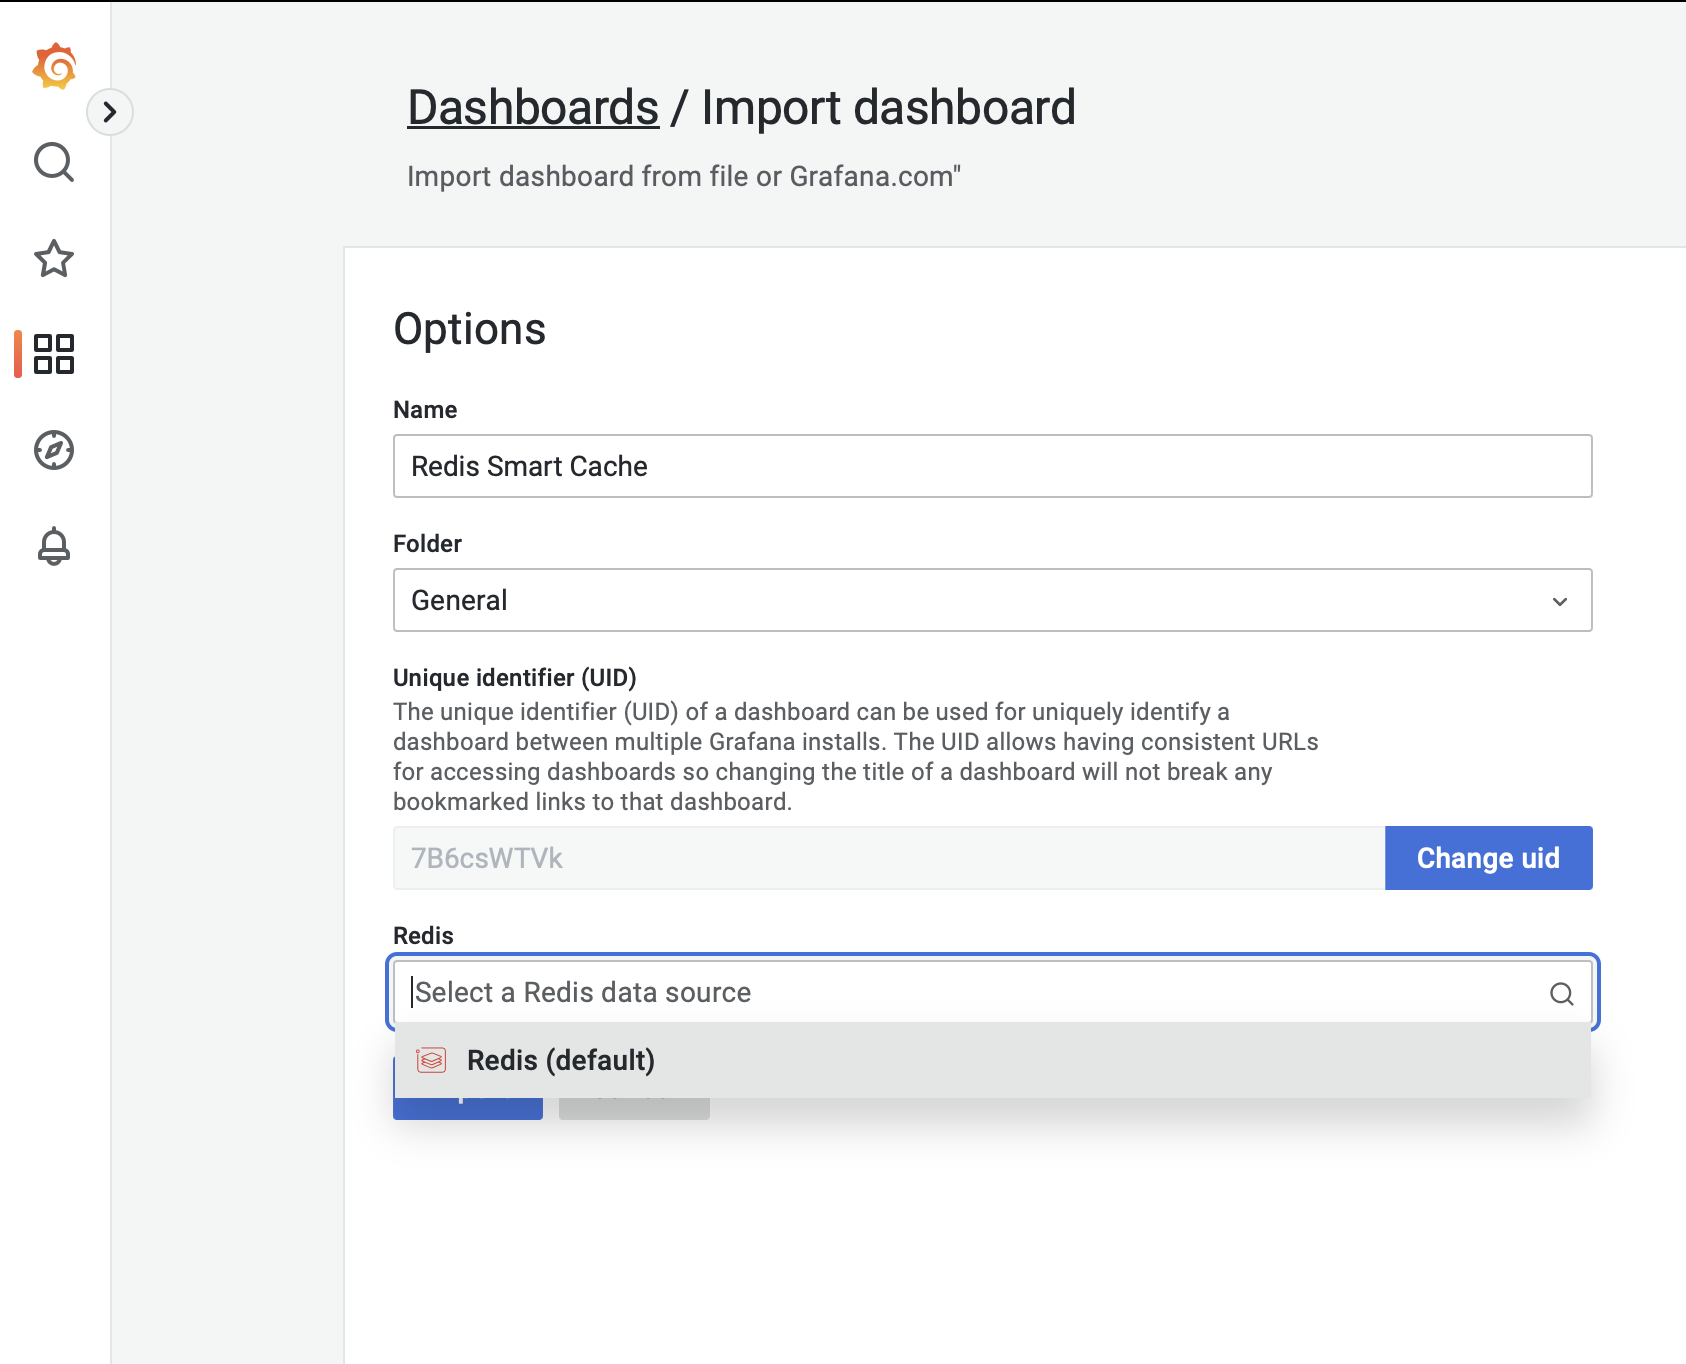Image resolution: width=1686 pixels, height=1364 pixels.
Task: Click the greyed-out UID field 7B6csWTVk
Action: click(x=888, y=858)
